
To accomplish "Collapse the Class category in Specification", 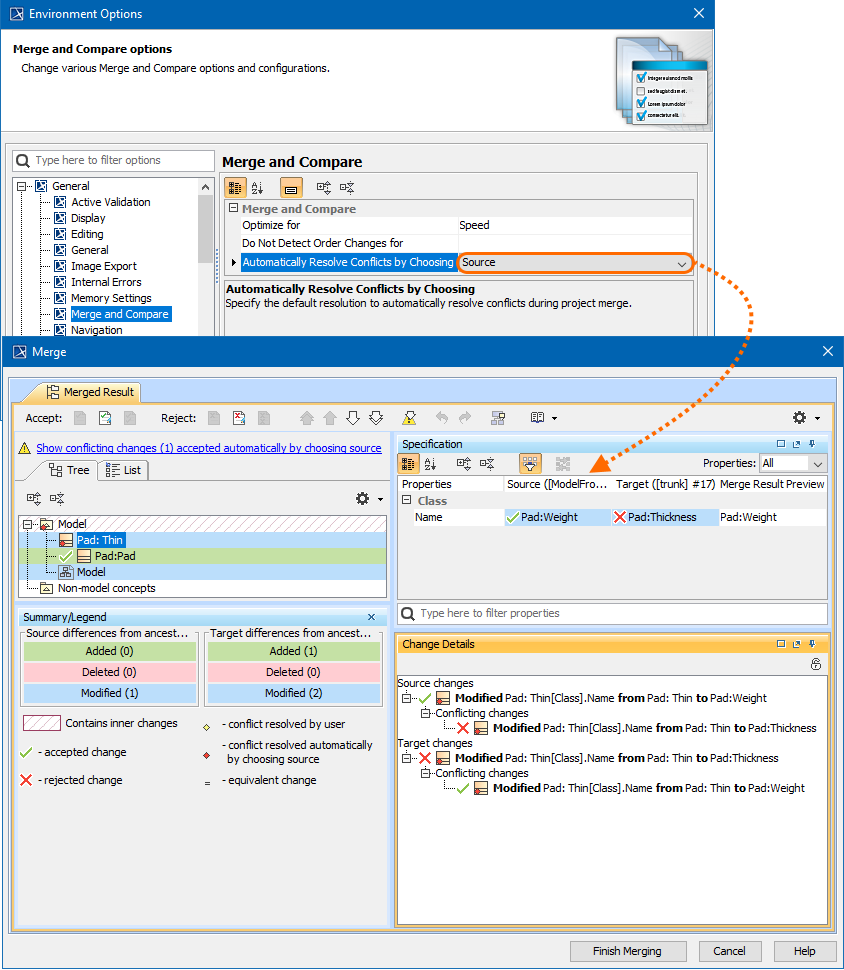I will [407, 501].
